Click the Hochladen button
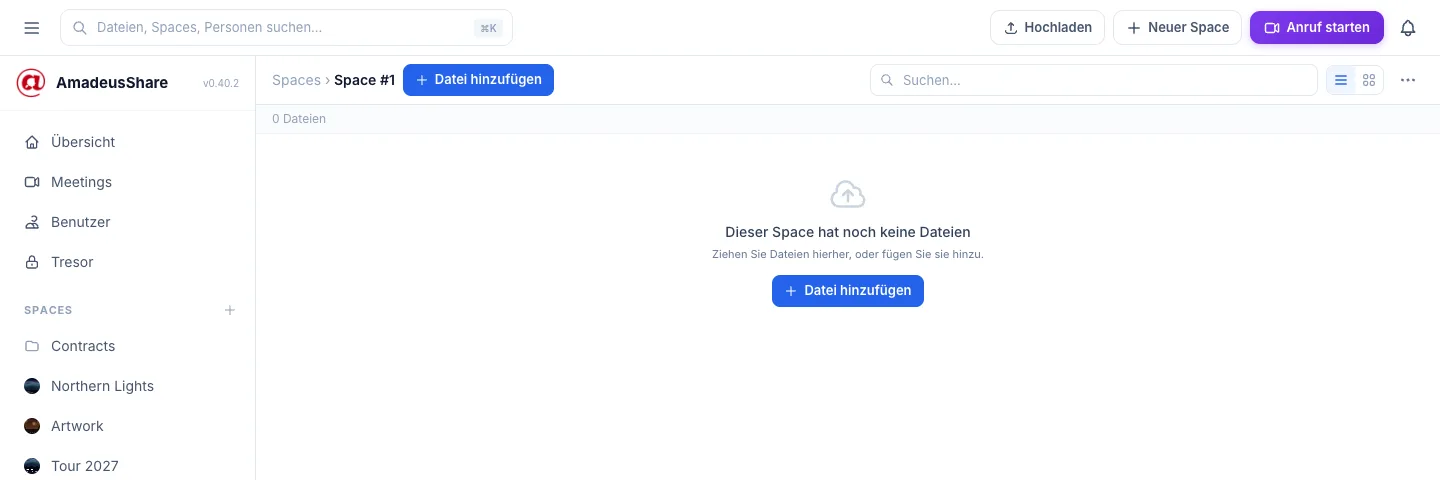 (x=1047, y=28)
